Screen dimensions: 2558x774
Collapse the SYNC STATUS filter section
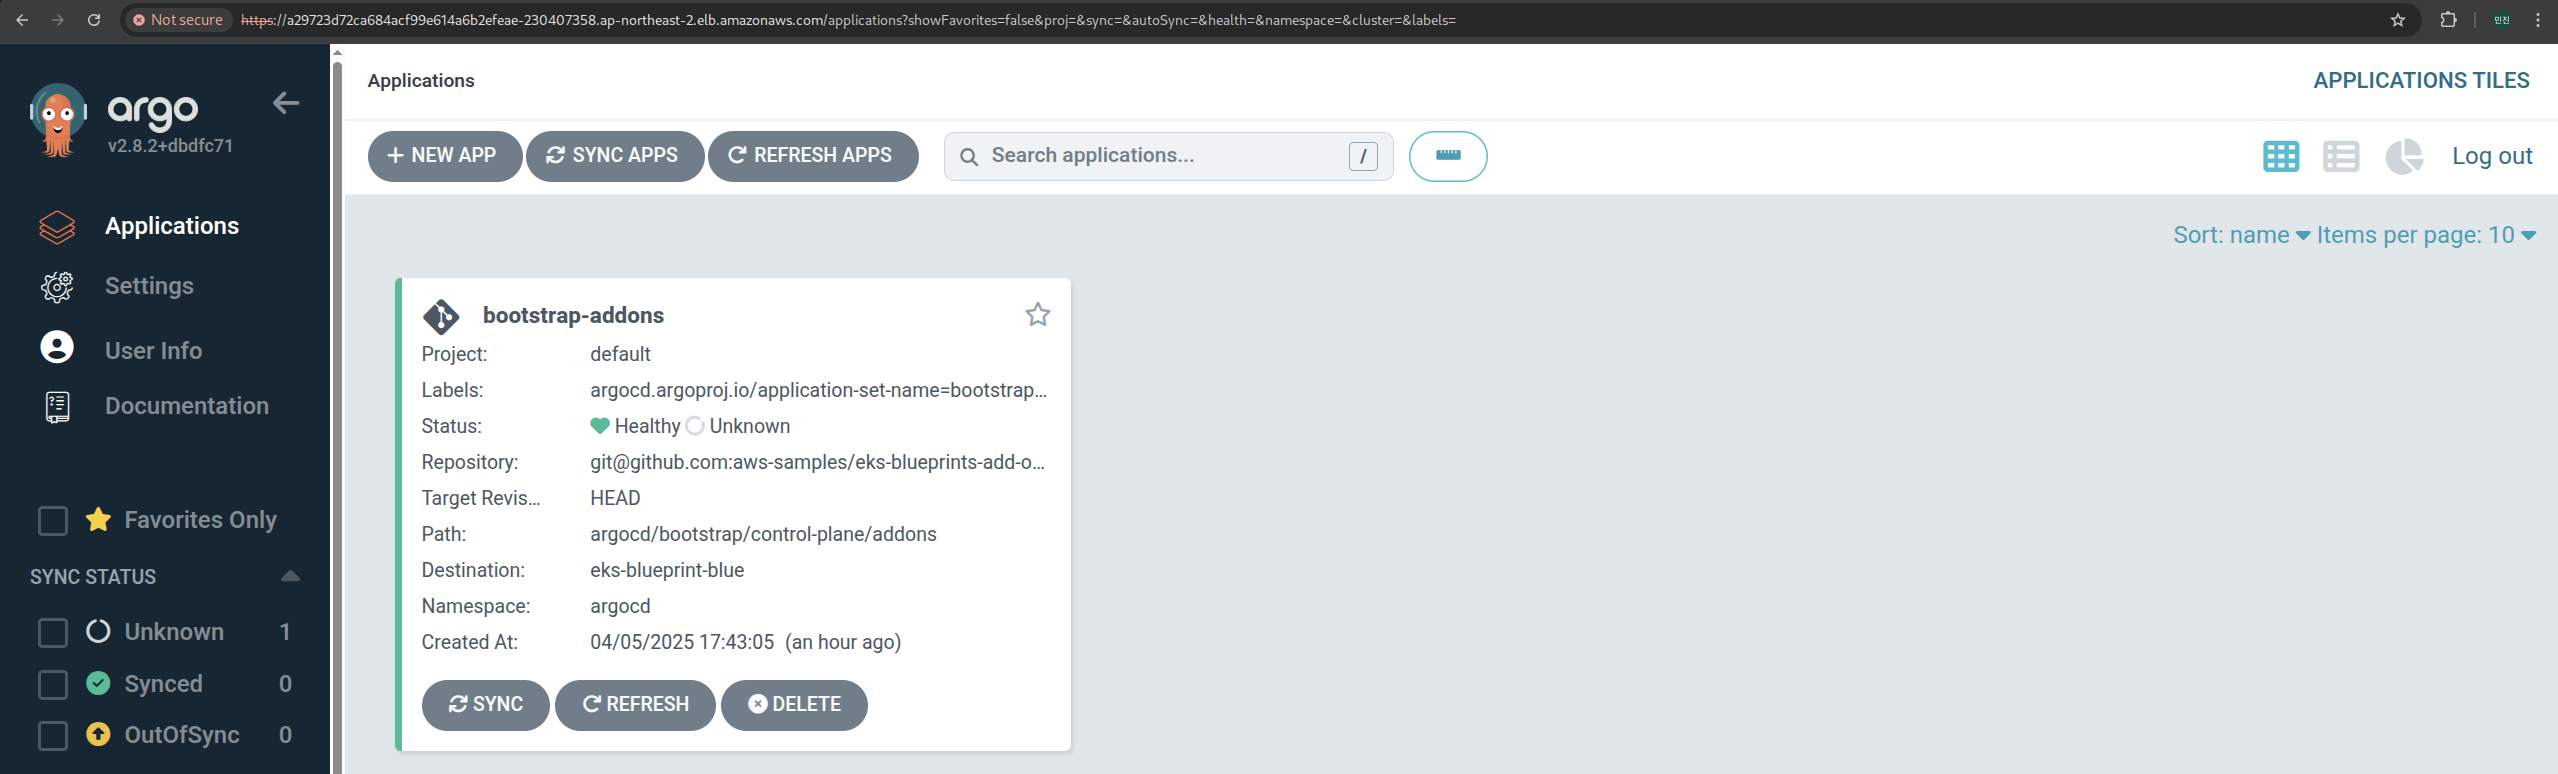(290, 576)
